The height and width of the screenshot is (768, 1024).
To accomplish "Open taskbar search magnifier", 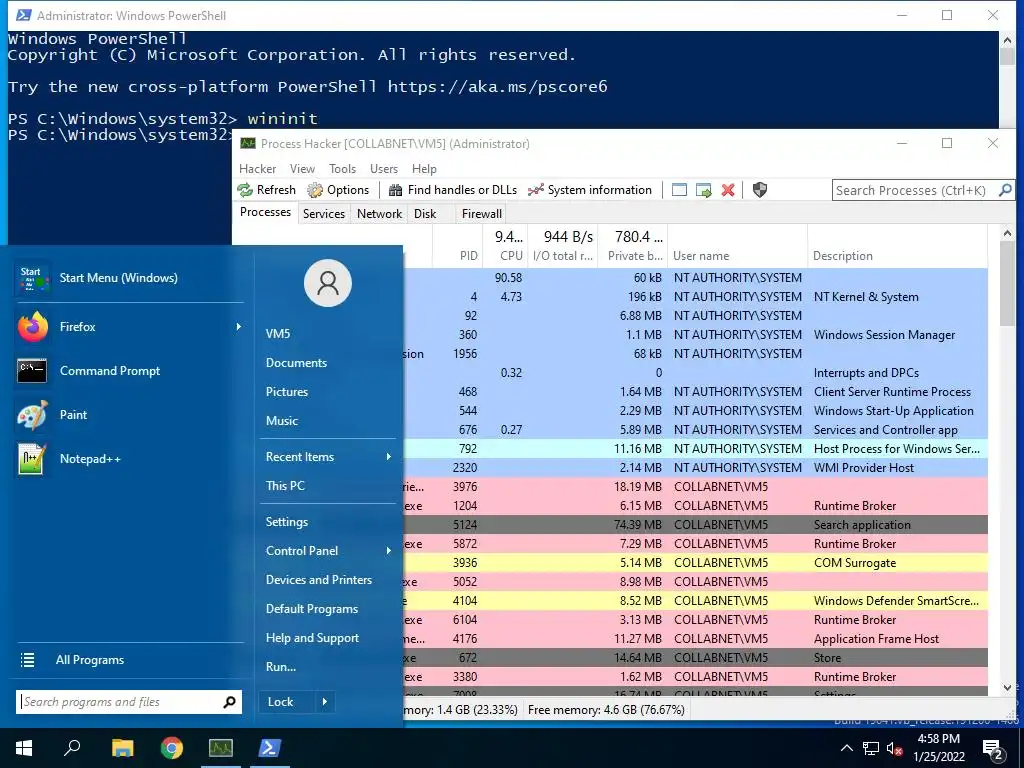I will pyautogui.click(x=72, y=748).
